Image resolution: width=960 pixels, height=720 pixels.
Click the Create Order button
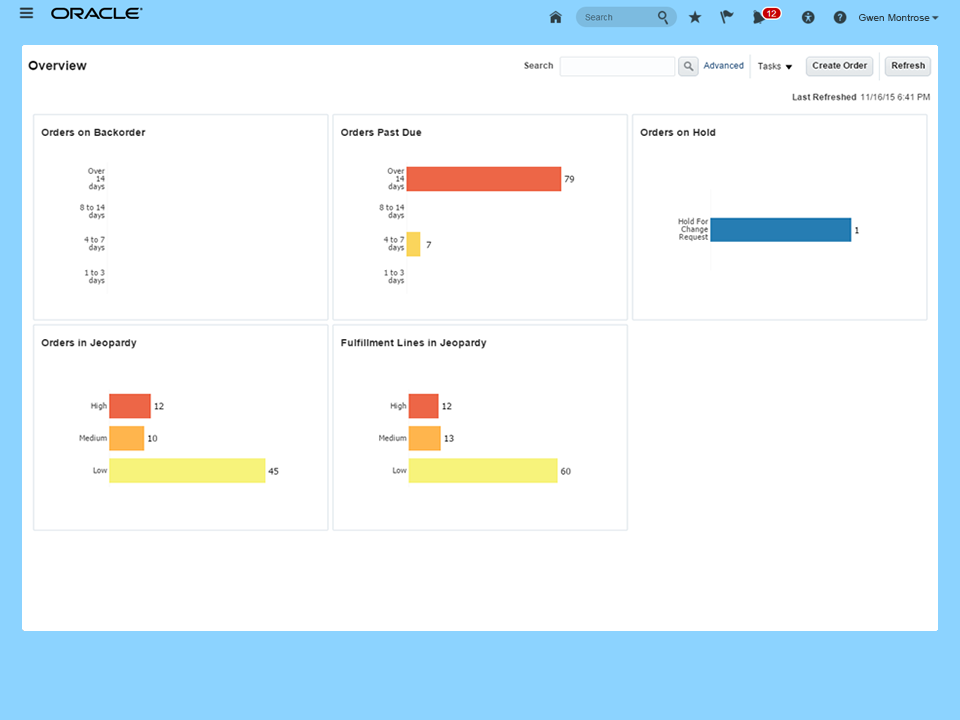click(x=839, y=66)
